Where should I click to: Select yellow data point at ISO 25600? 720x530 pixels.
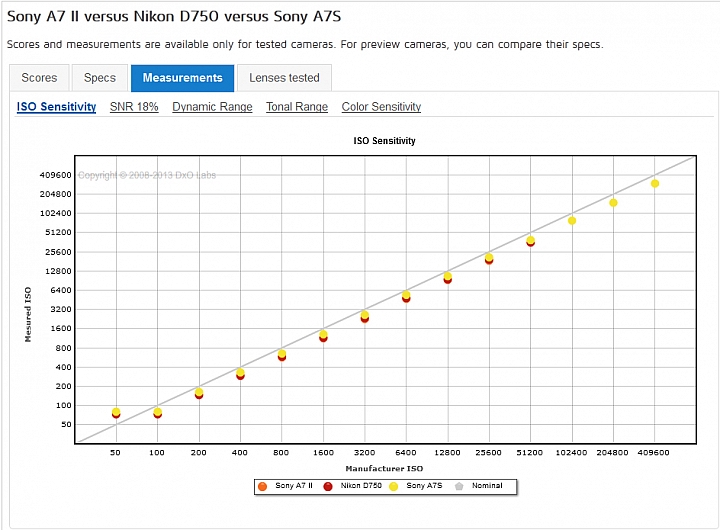pos(489,258)
